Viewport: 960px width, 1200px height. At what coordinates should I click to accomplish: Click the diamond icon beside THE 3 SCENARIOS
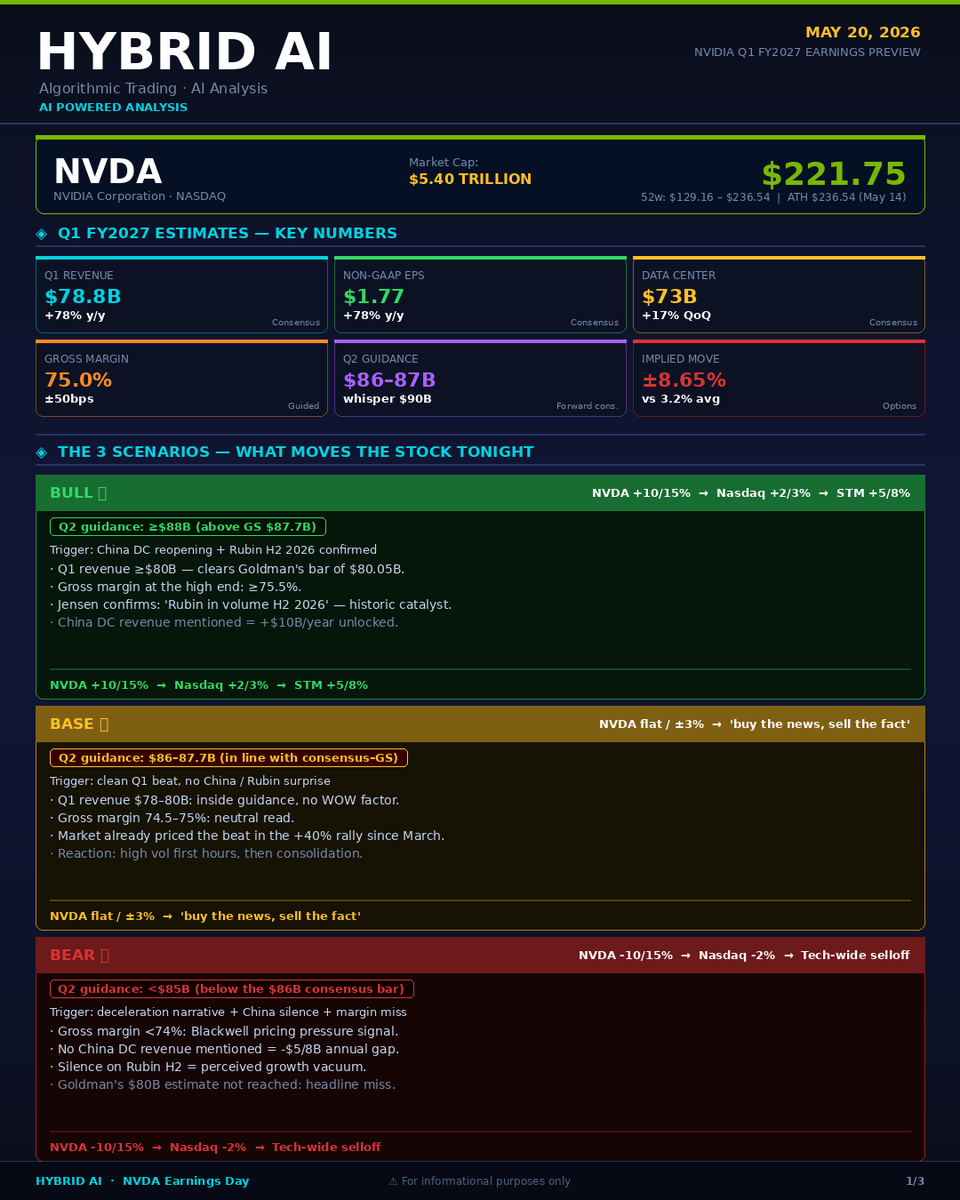point(41,453)
